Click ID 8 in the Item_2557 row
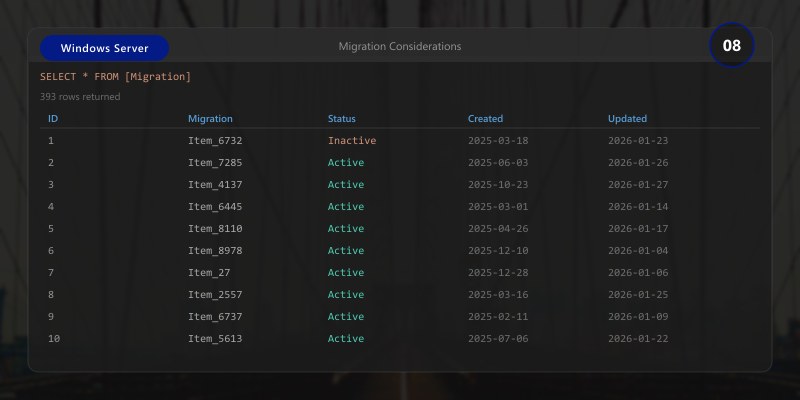 tap(51, 294)
